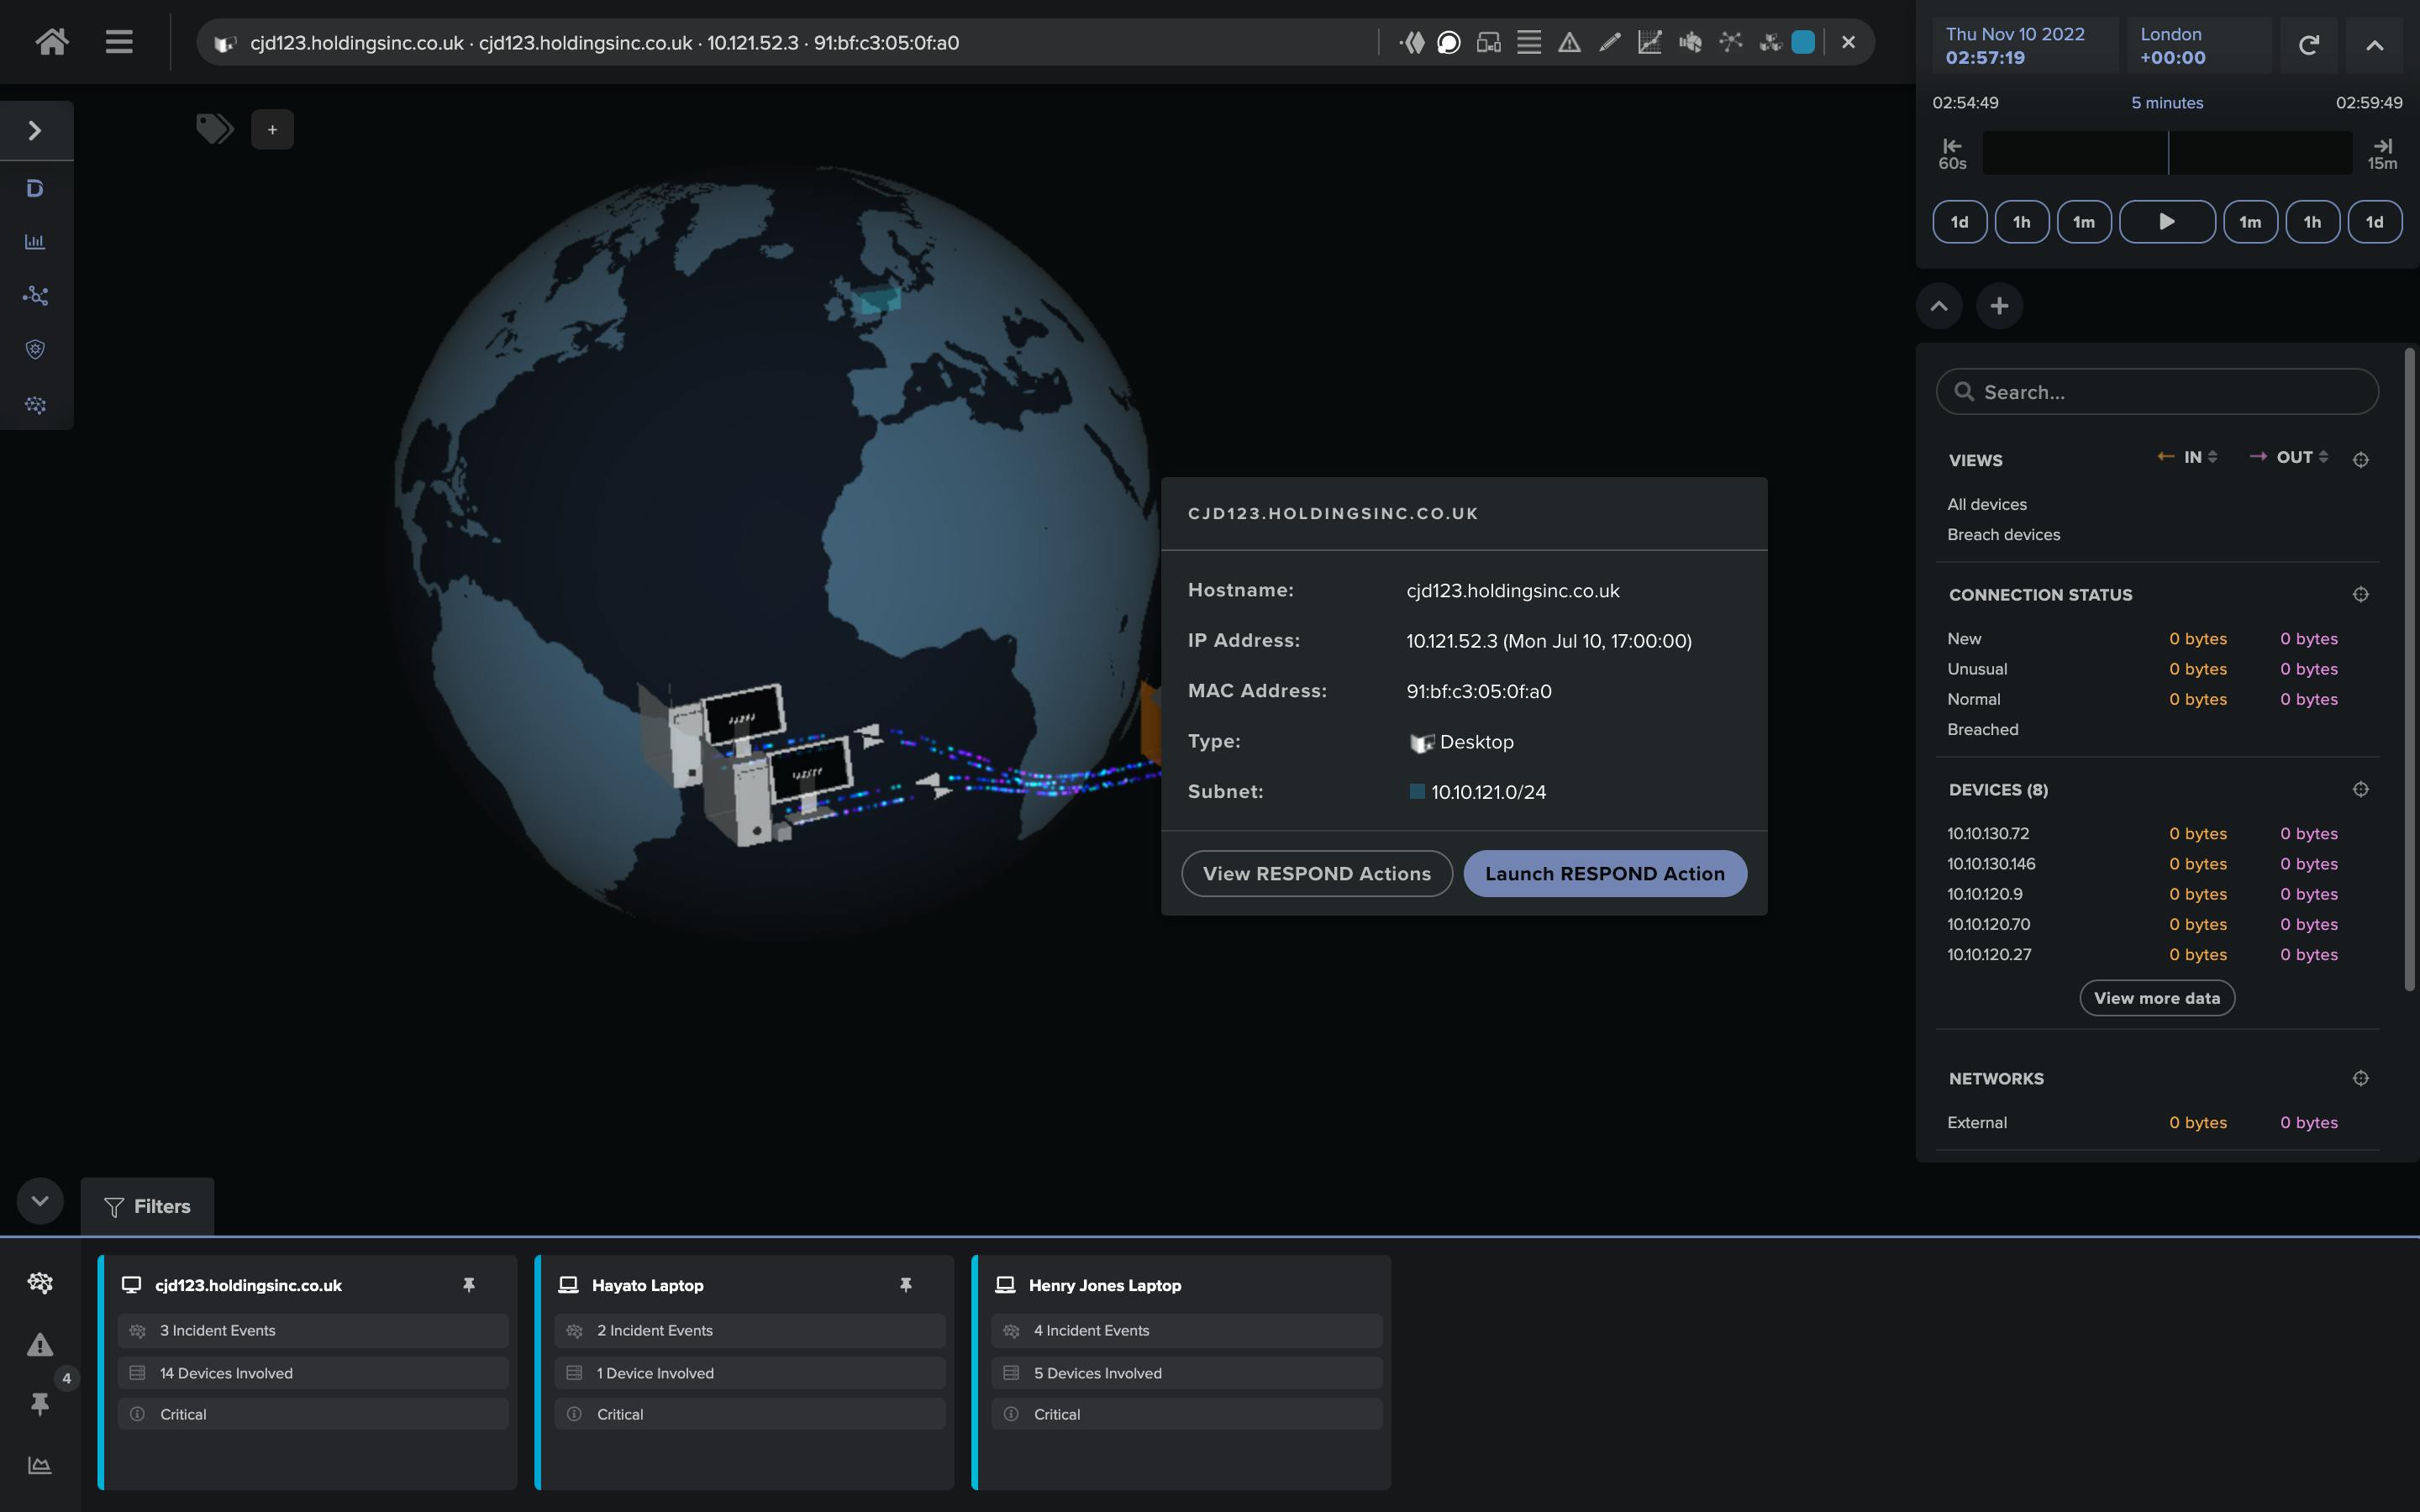Open the Filters tab
Viewport: 2420px width, 1512px height.
pos(147,1206)
